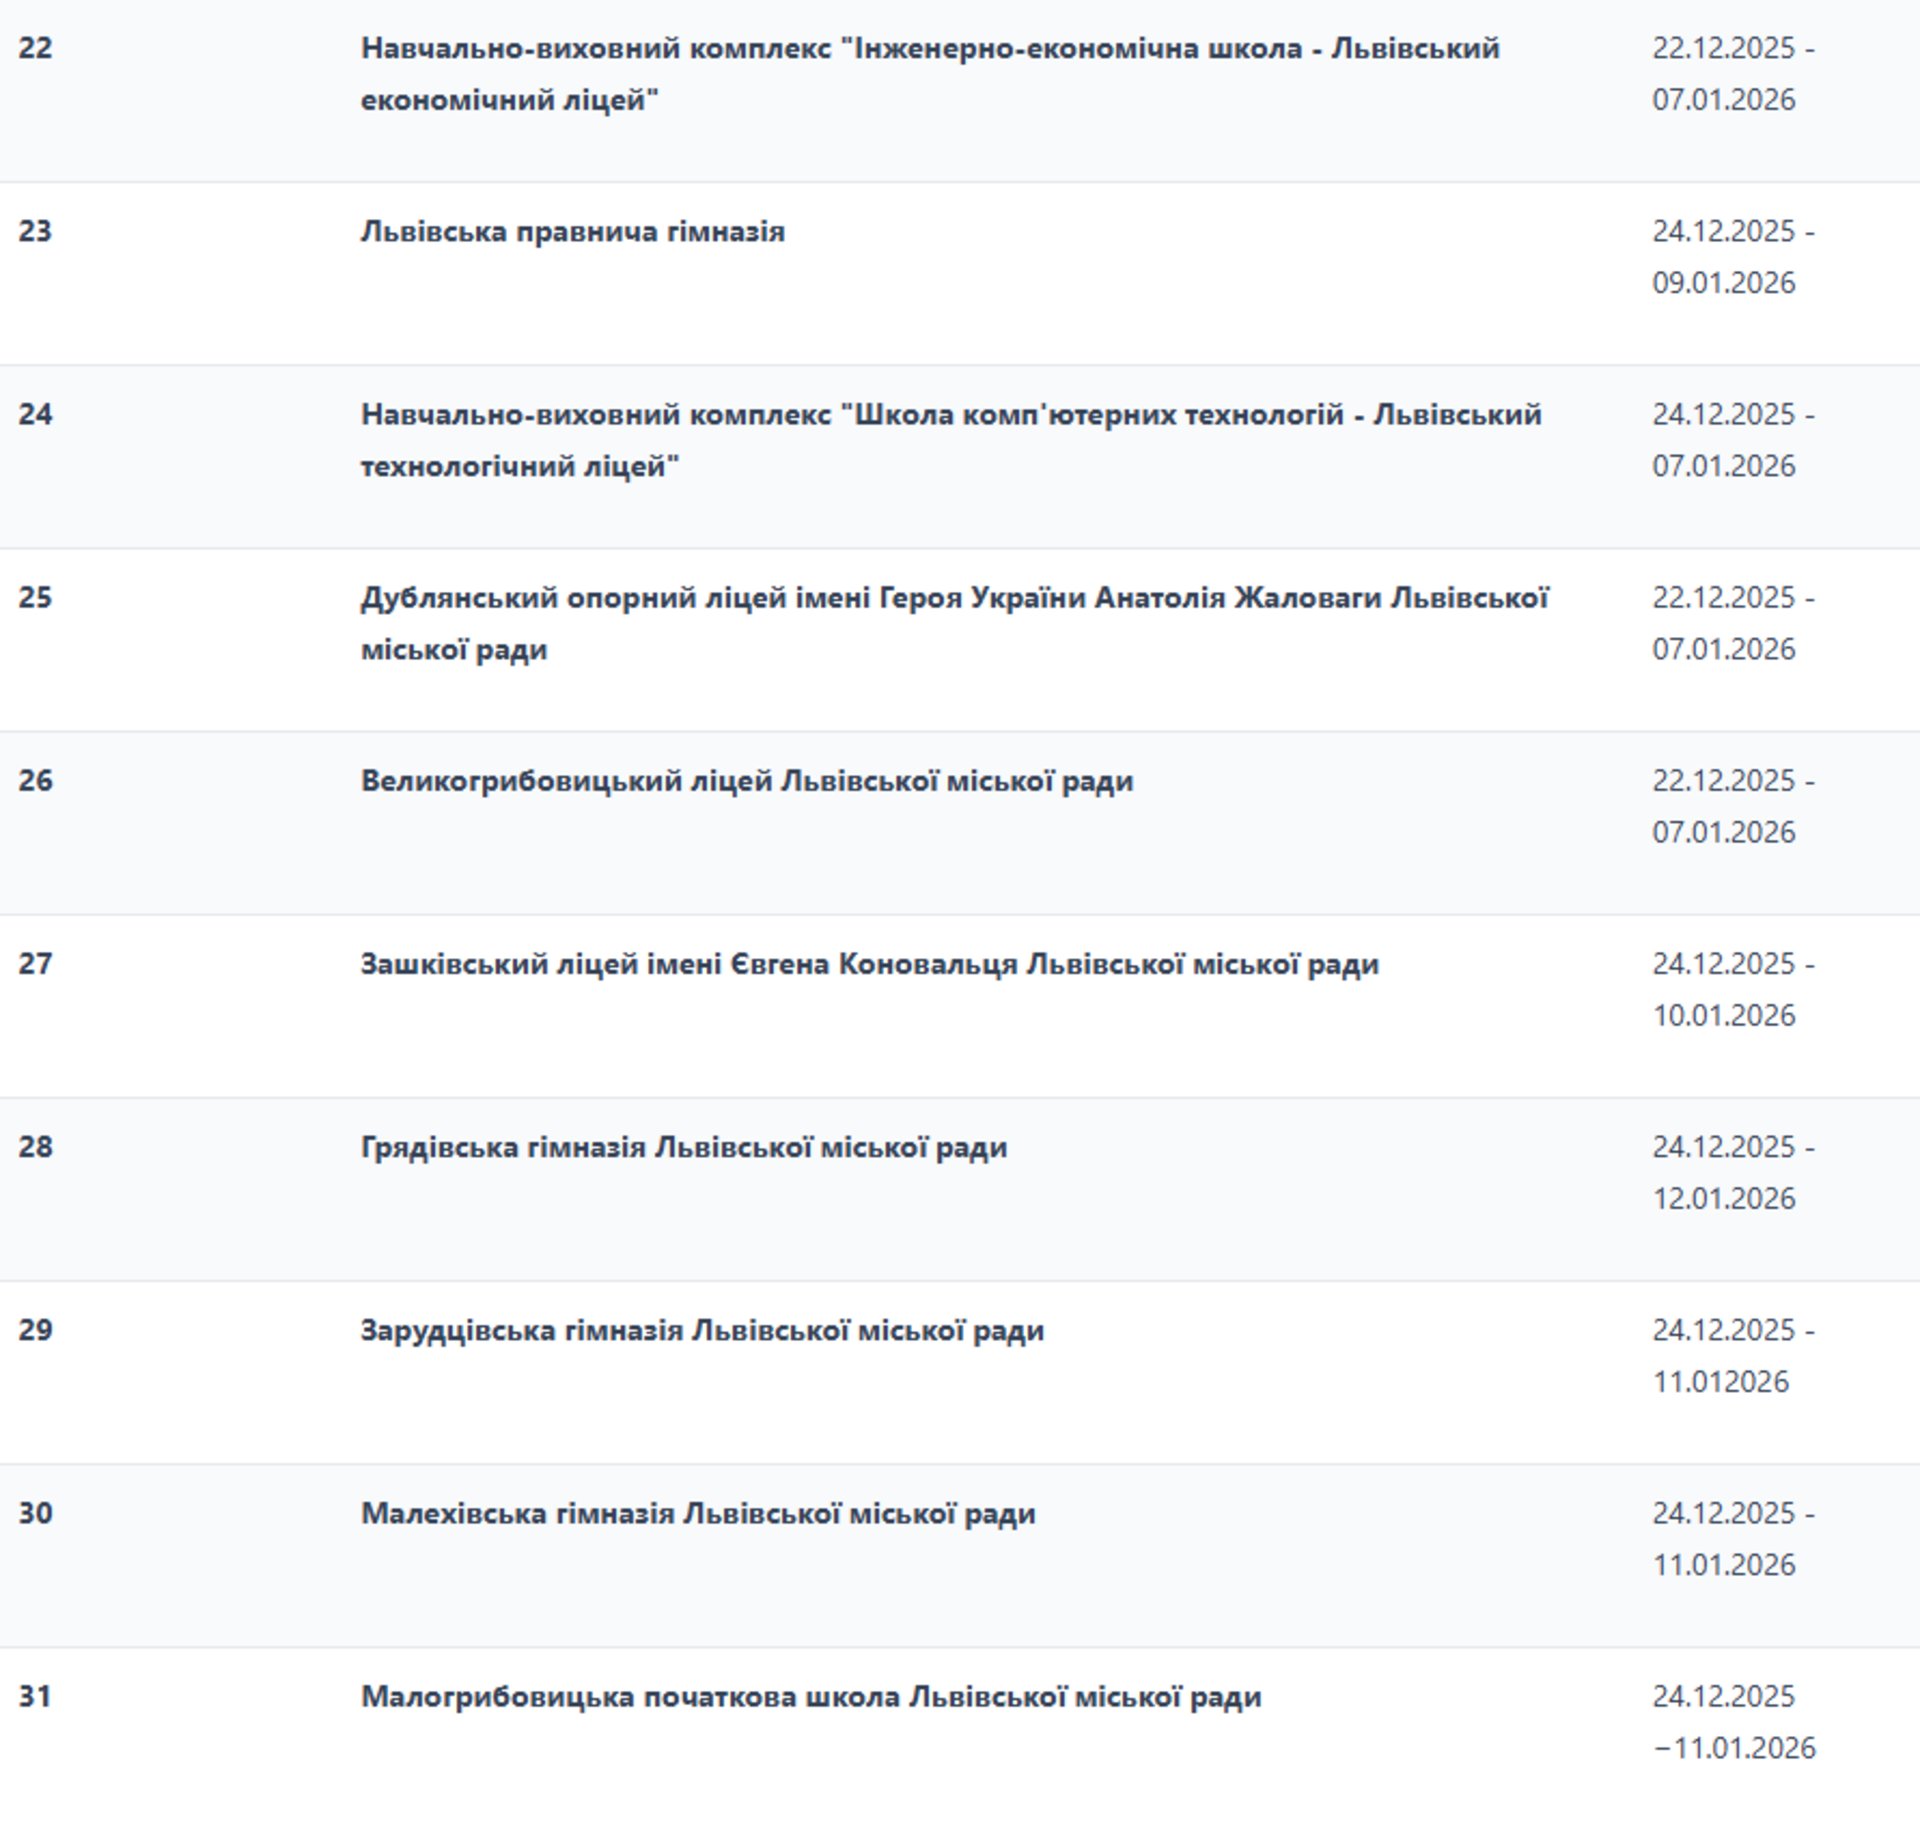
Task: Click Зашківський ліцей імені Євгена Коновальця
Action: pos(869,964)
